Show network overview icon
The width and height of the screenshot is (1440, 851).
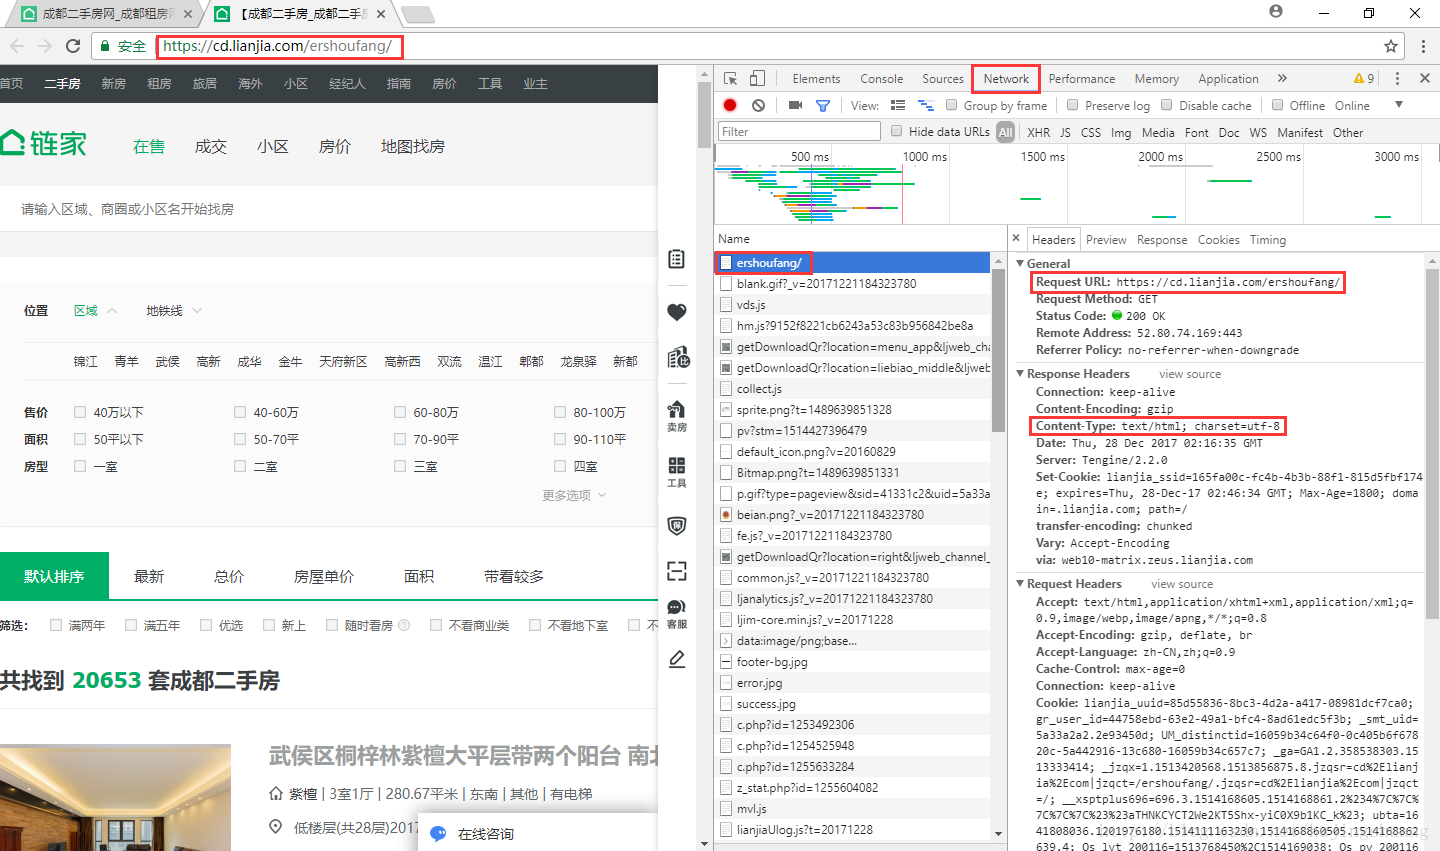tap(925, 105)
